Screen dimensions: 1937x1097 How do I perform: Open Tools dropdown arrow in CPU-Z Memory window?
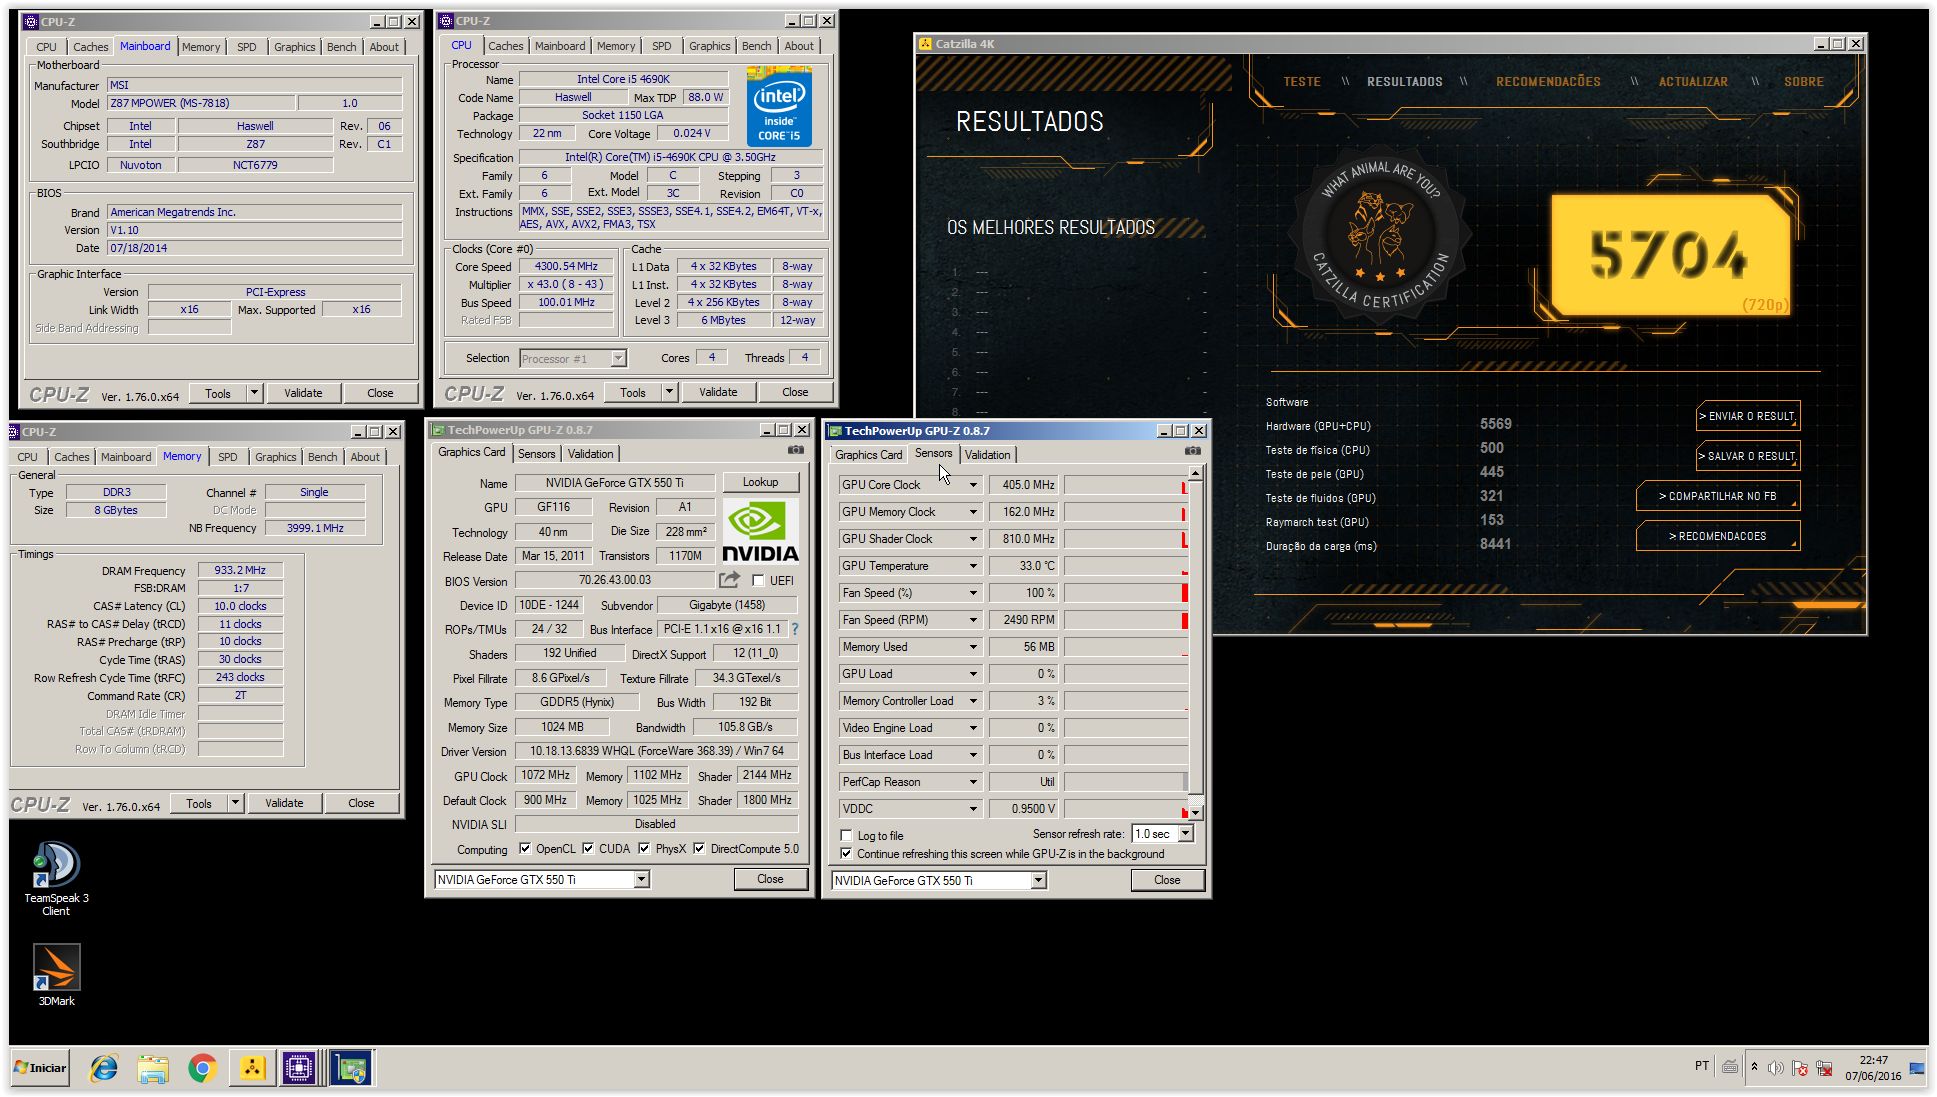236,803
